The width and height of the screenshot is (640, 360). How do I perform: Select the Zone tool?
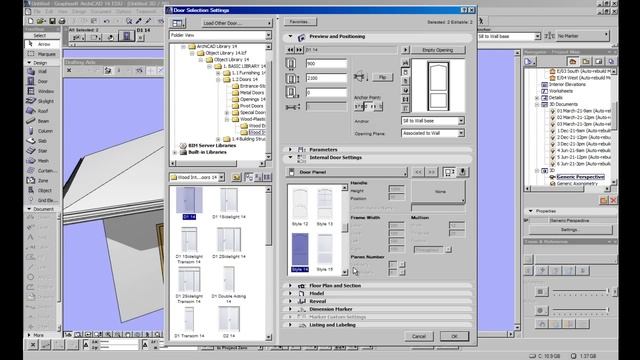click(42, 180)
